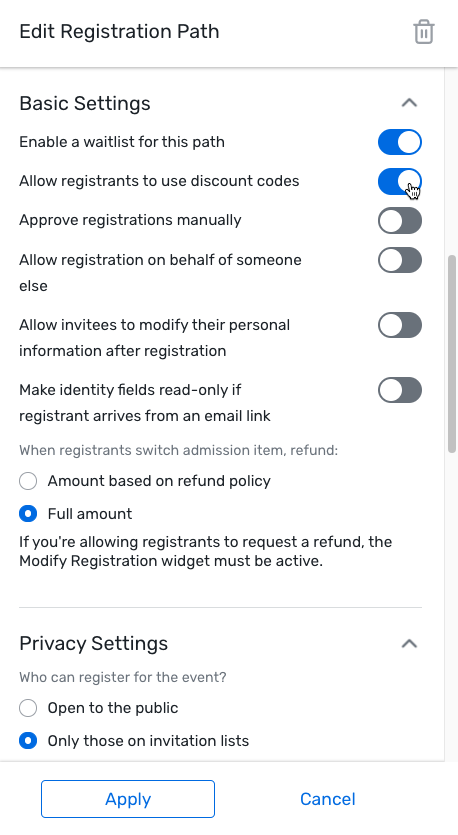Select Amount based on refund policy
Image resolution: width=458 pixels, height=835 pixels.
[28, 481]
